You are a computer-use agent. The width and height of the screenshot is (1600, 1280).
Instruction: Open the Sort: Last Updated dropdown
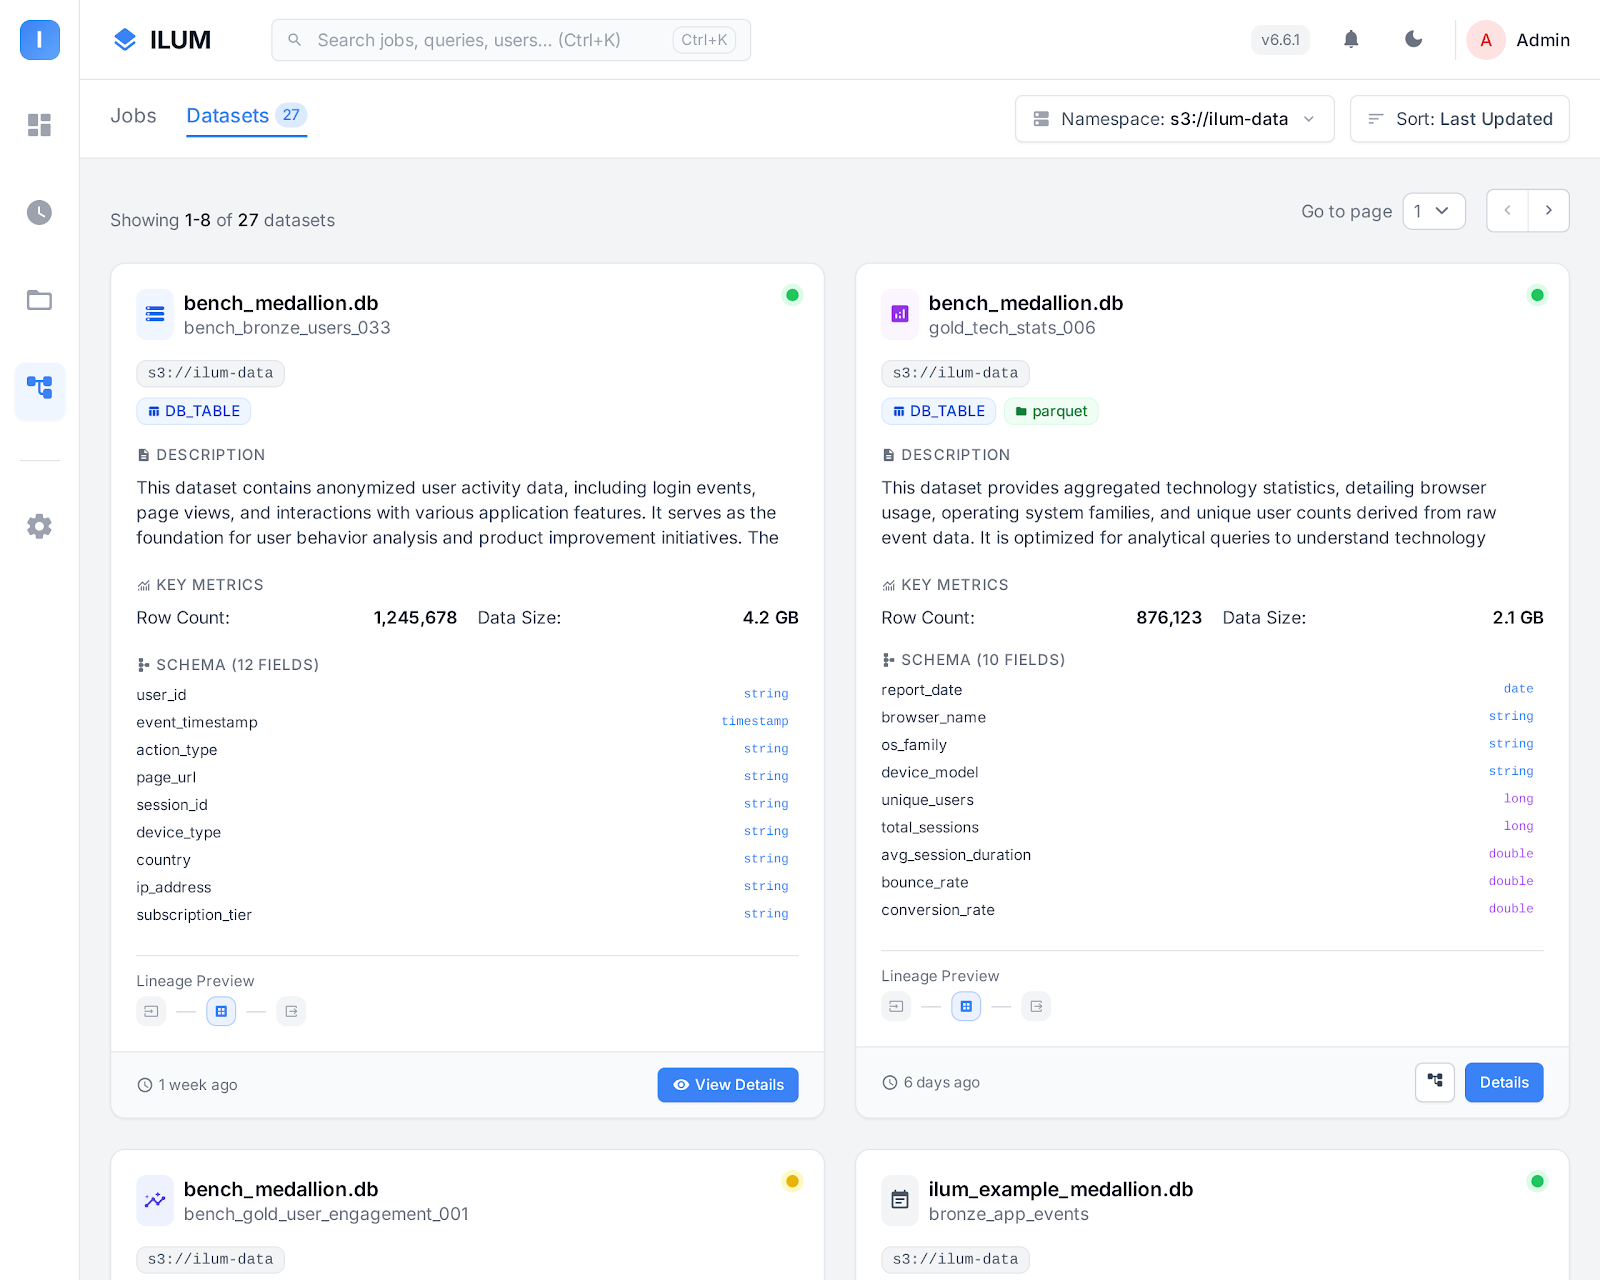tap(1459, 119)
